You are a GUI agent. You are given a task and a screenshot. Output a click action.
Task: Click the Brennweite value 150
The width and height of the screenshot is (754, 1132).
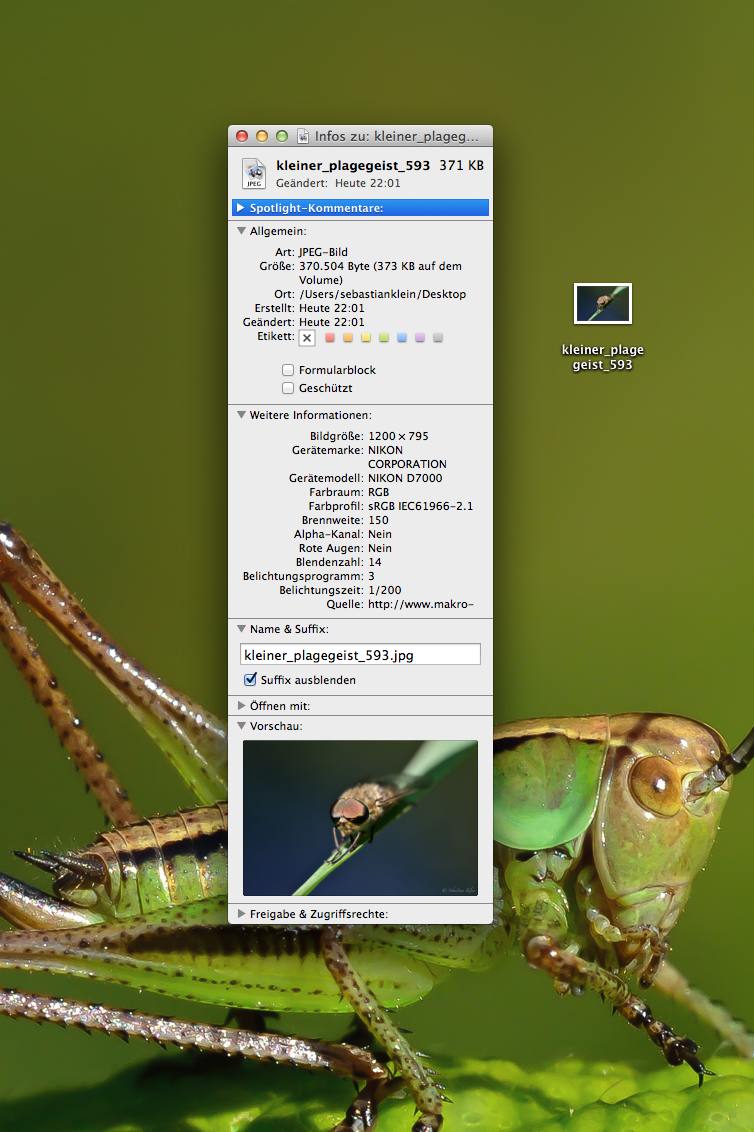click(378, 520)
